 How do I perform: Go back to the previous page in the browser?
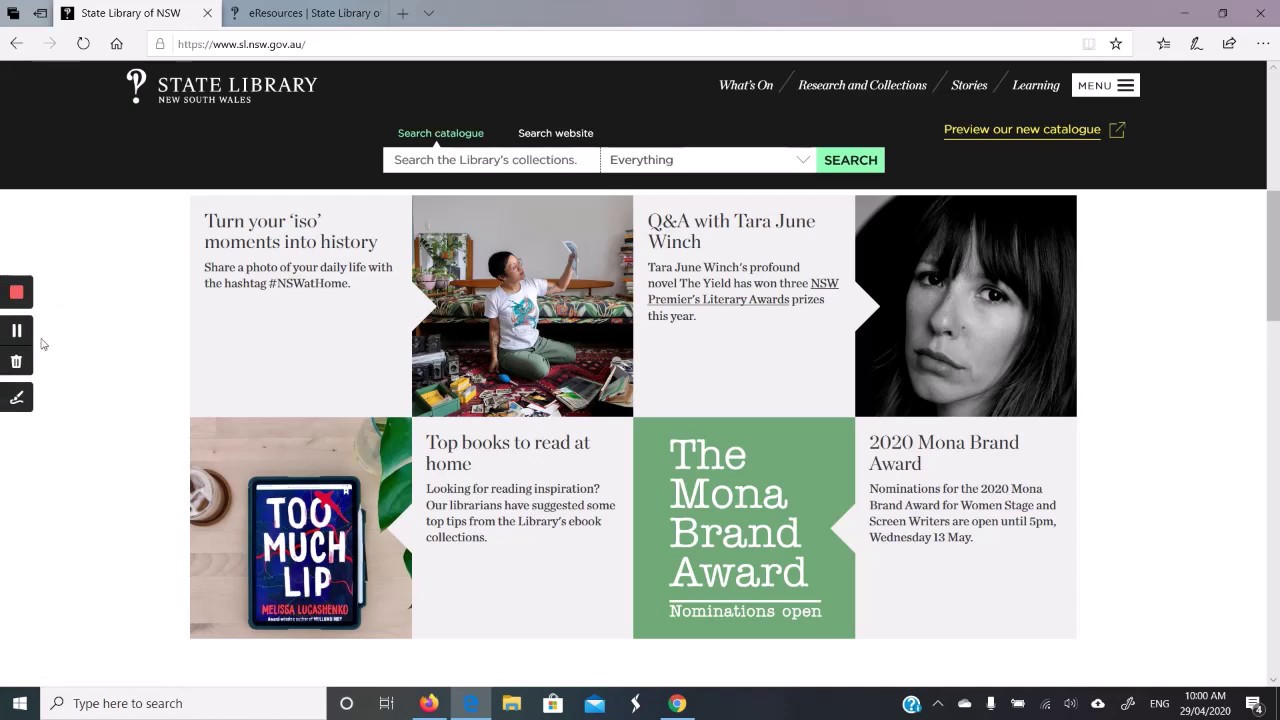(x=16, y=44)
